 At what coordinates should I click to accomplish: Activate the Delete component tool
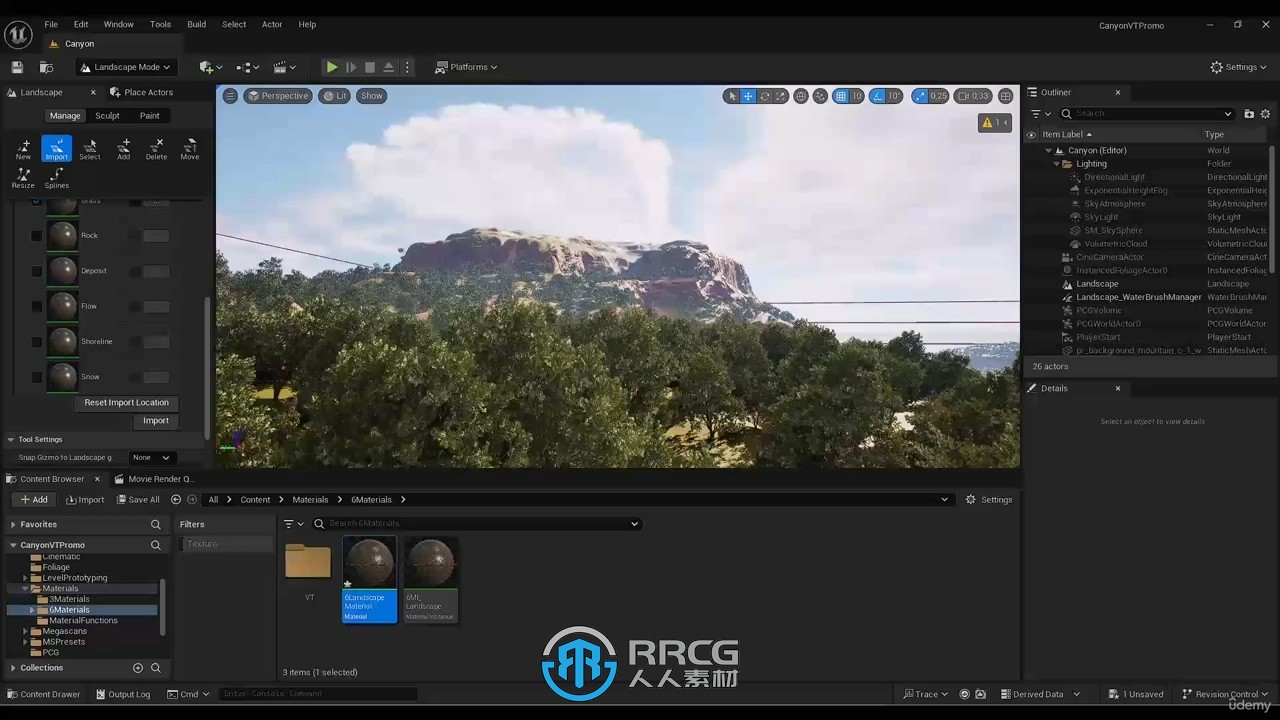(x=156, y=149)
